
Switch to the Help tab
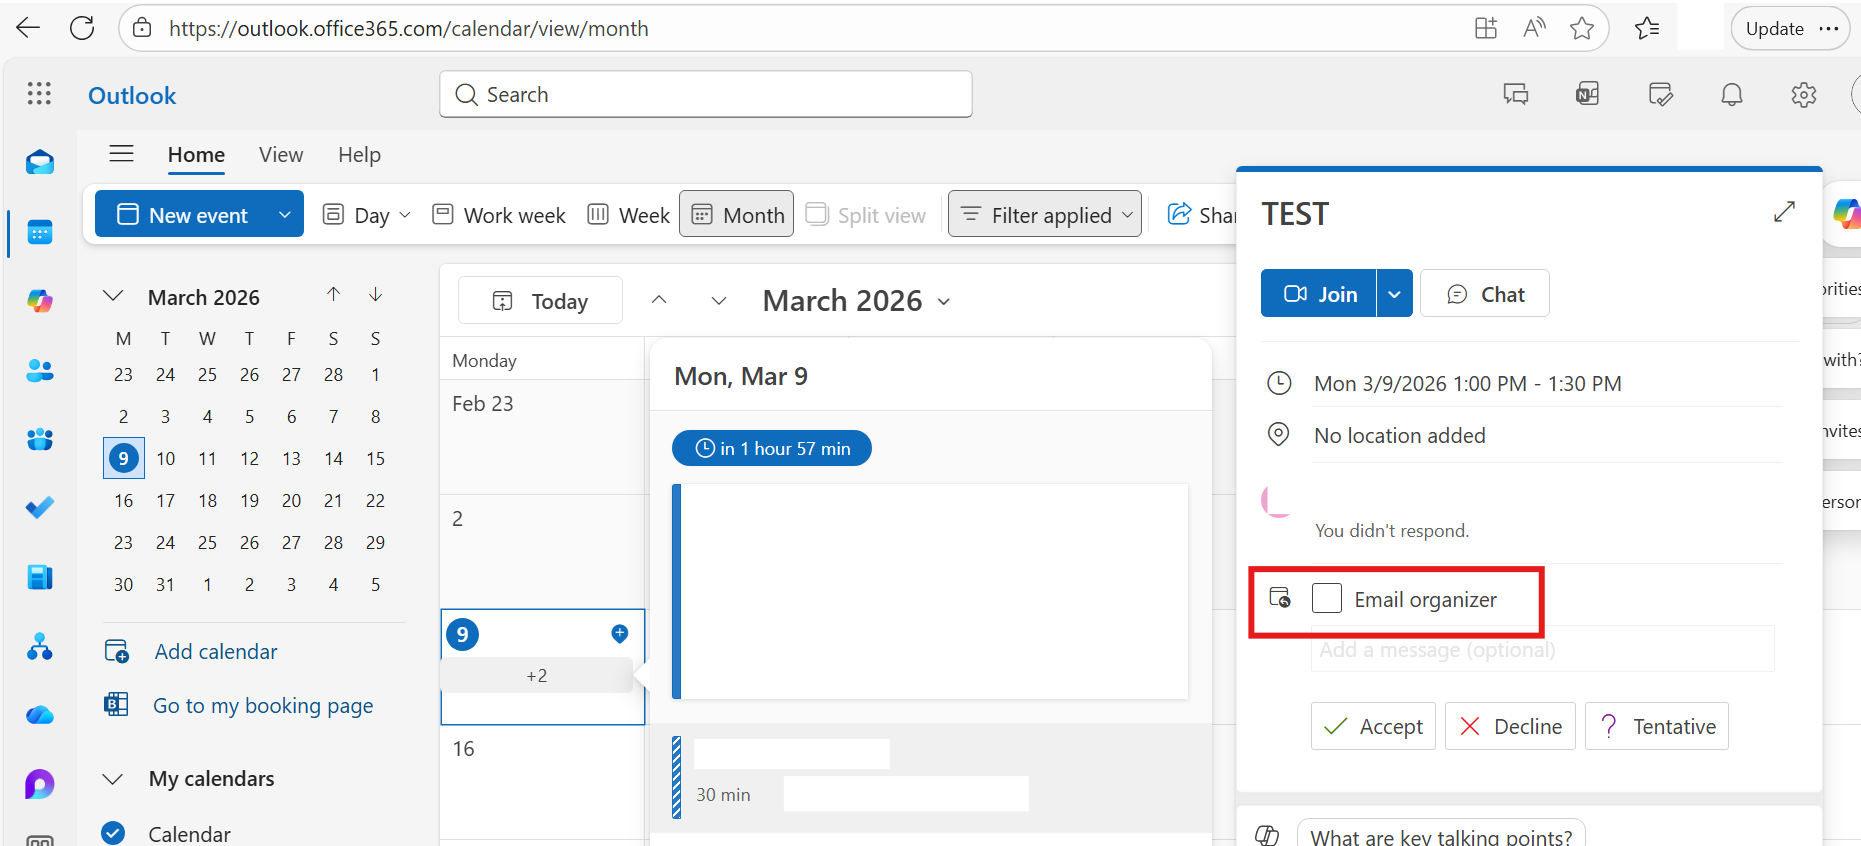359,155
